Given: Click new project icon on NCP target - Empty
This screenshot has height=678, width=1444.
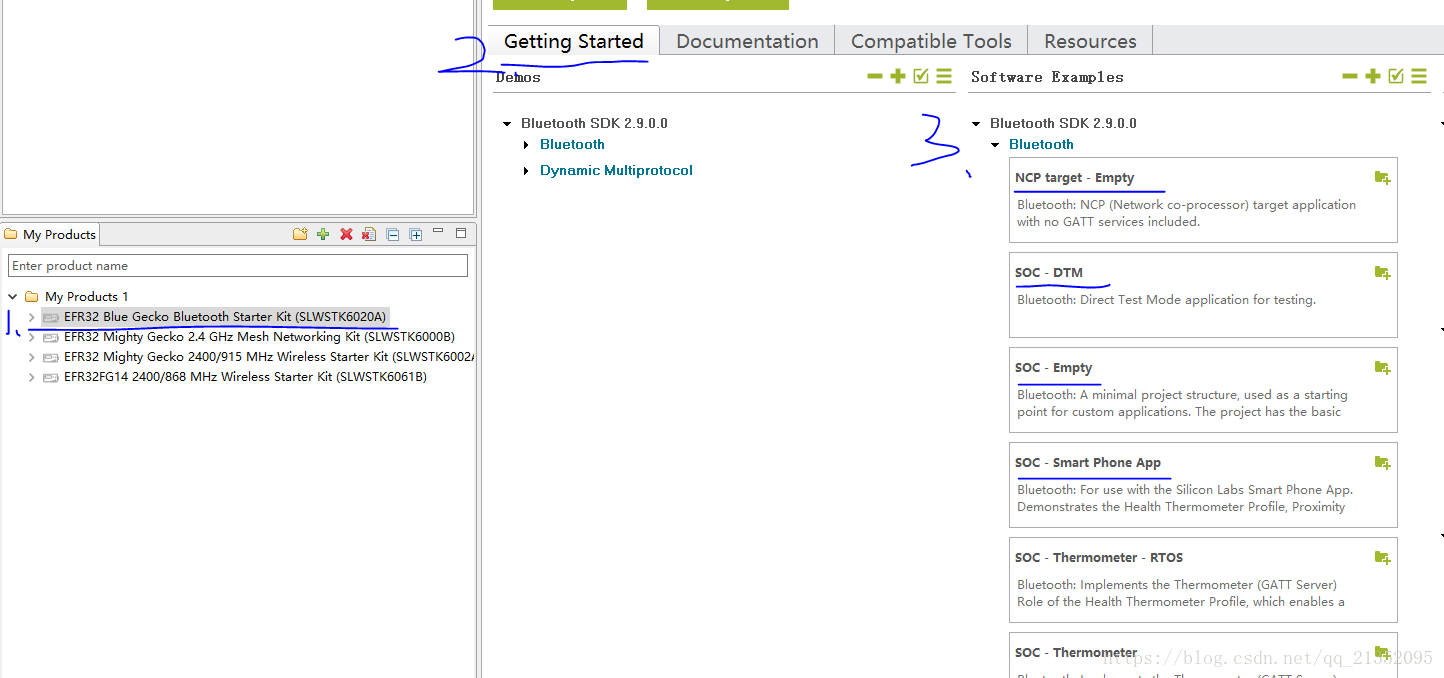Looking at the screenshot, I should coord(1382,178).
